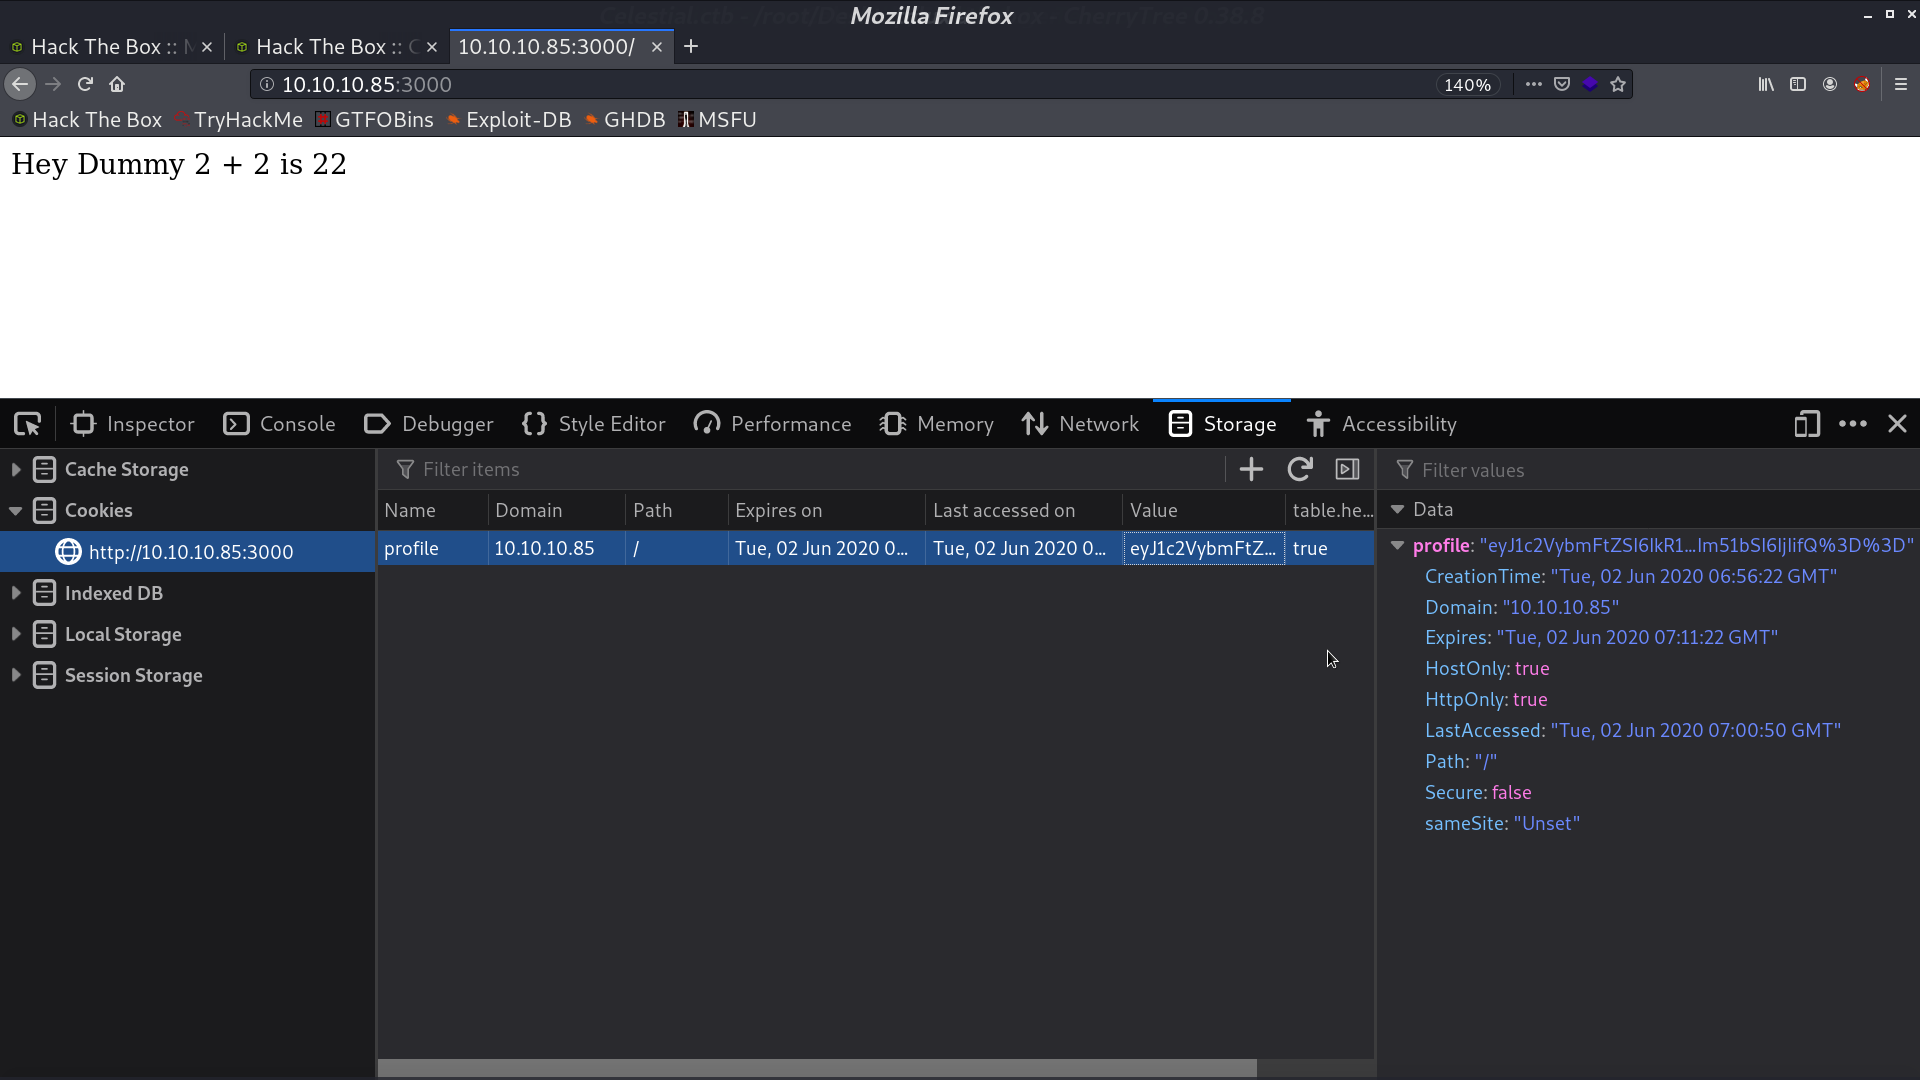The width and height of the screenshot is (1920, 1080).
Task: Open the TryHackMe bookmark
Action: pyautogui.click(x=238, y=119)
